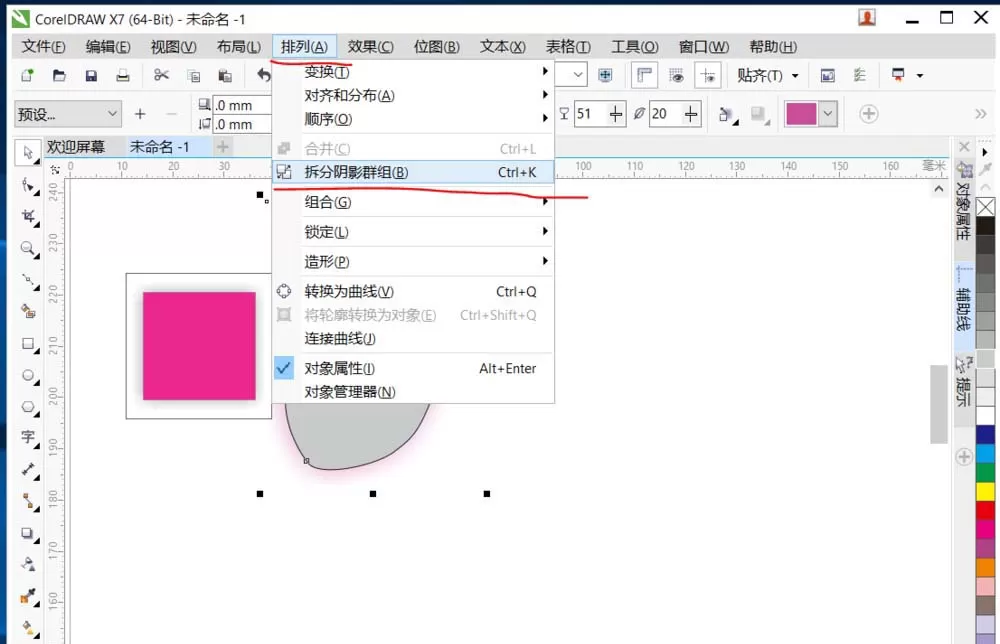Copy selection icon in toolbar
The width and height of the screenshot is (1000, 644).
pos(193,75)
